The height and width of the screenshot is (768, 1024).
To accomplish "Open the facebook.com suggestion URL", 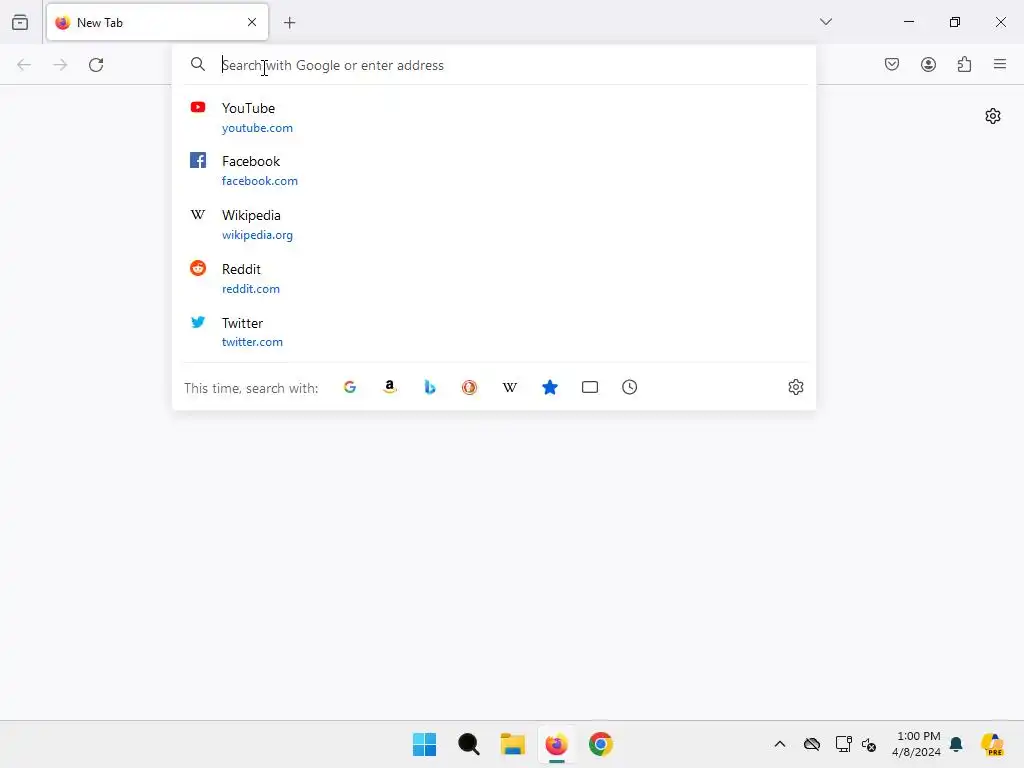I will pos(260,181).
